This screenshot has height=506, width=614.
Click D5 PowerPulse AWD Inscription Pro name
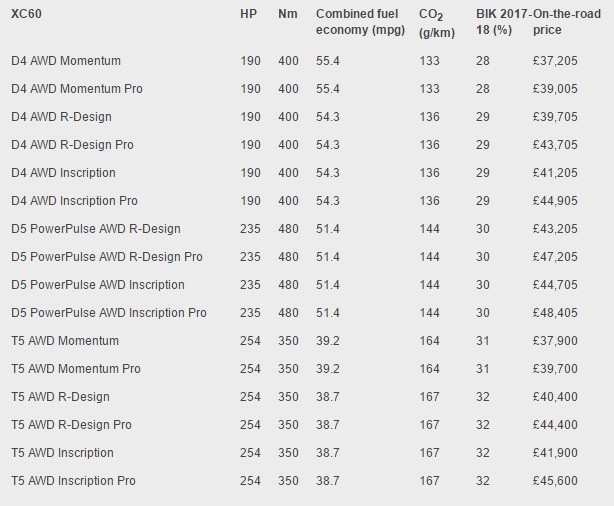(x=109, y=313)
